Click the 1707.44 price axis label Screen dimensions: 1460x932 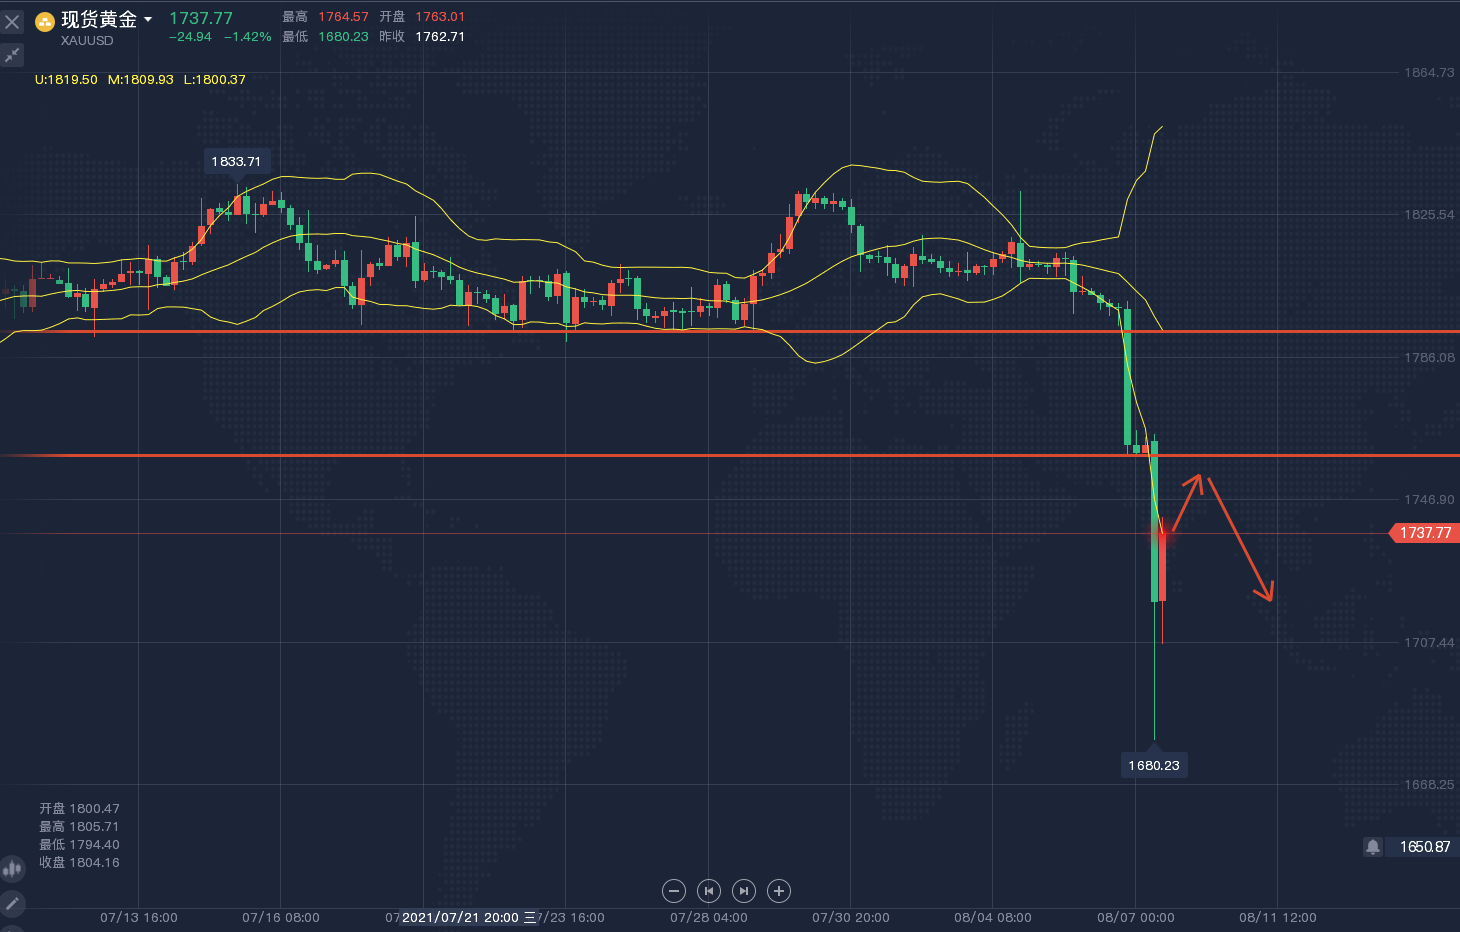tap(1429, 643)
